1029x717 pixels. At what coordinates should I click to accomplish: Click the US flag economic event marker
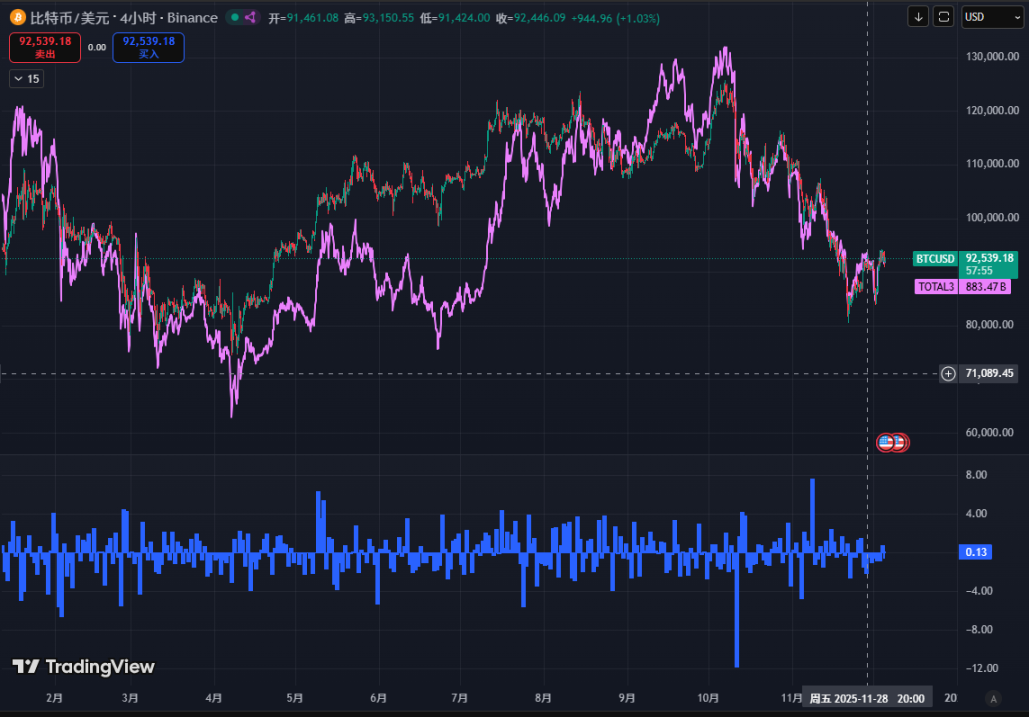tap(886, 442)
